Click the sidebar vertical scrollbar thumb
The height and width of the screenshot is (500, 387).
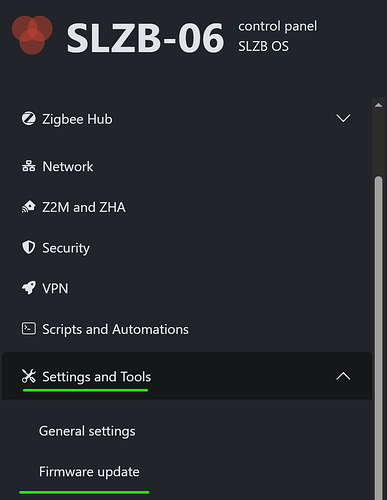(x=378, y=337)
